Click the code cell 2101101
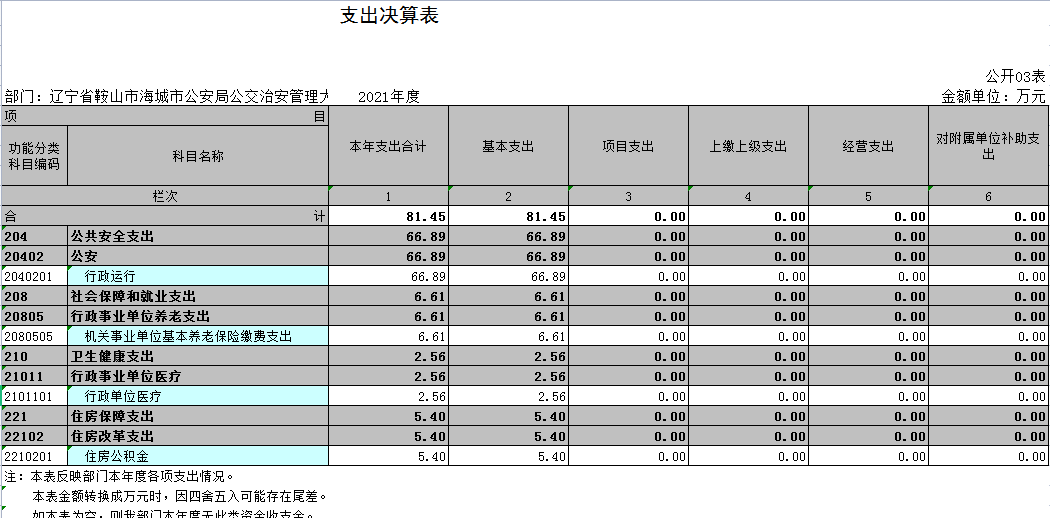Screen dimensions: 1050x518 pyautogui.click(x=34, y=397)
